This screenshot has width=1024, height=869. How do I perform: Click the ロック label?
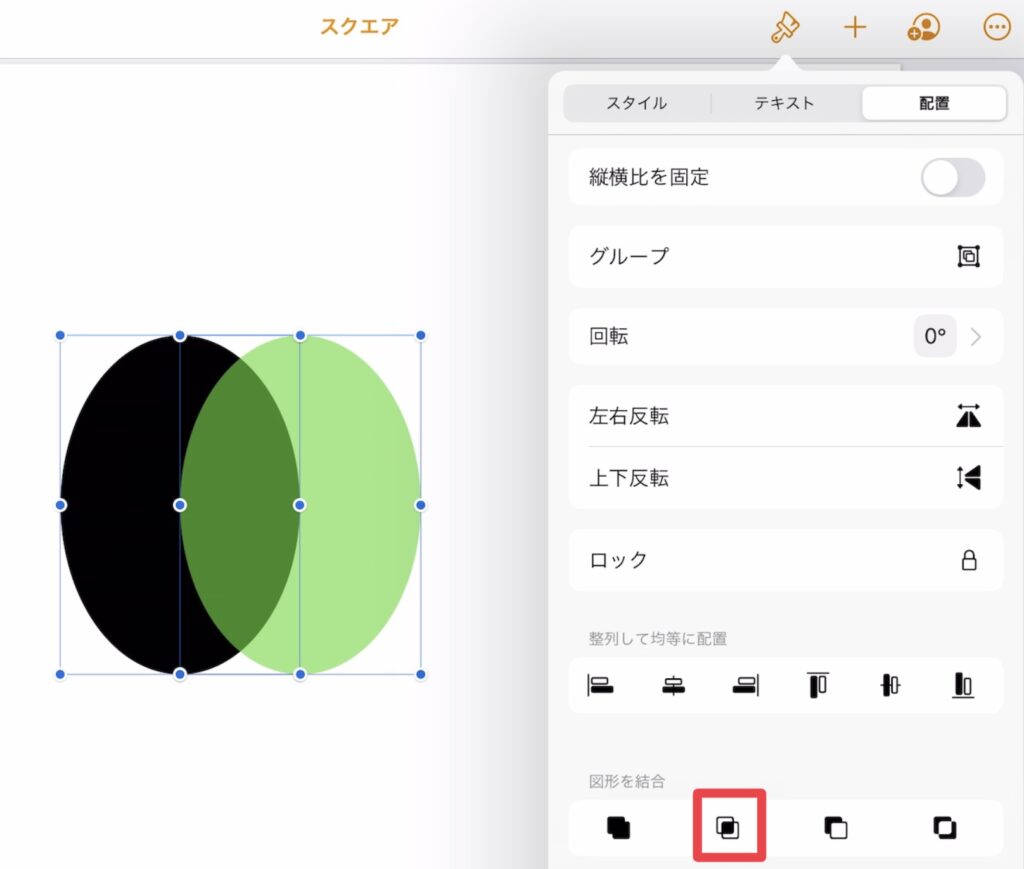click(x=618, y=560)
